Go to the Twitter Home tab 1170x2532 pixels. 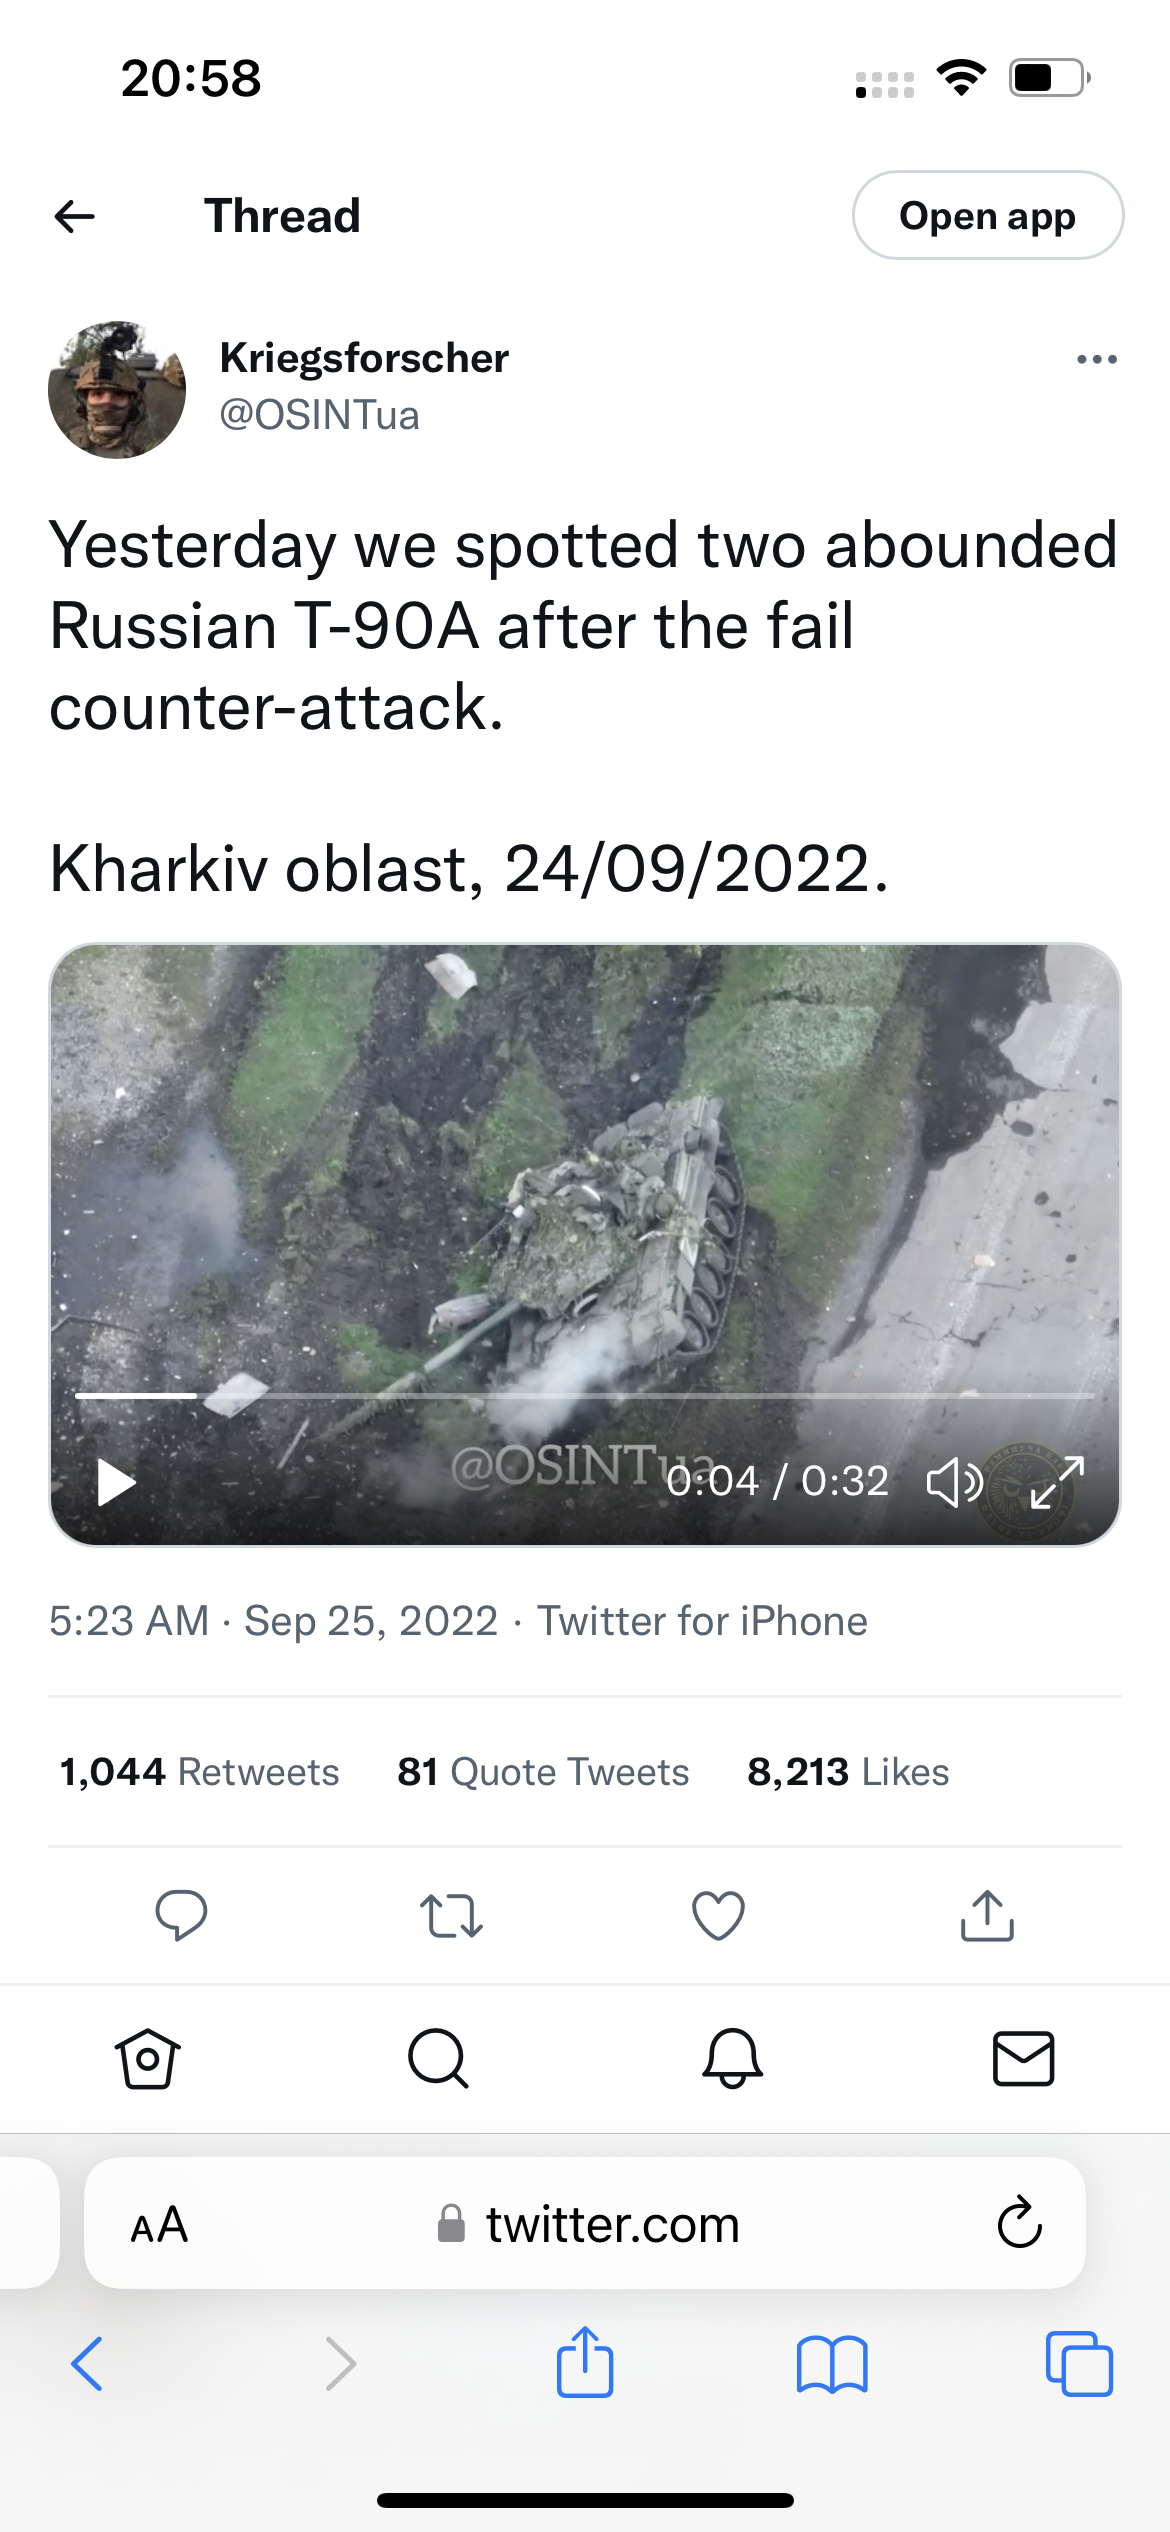tap(148, 2059)
